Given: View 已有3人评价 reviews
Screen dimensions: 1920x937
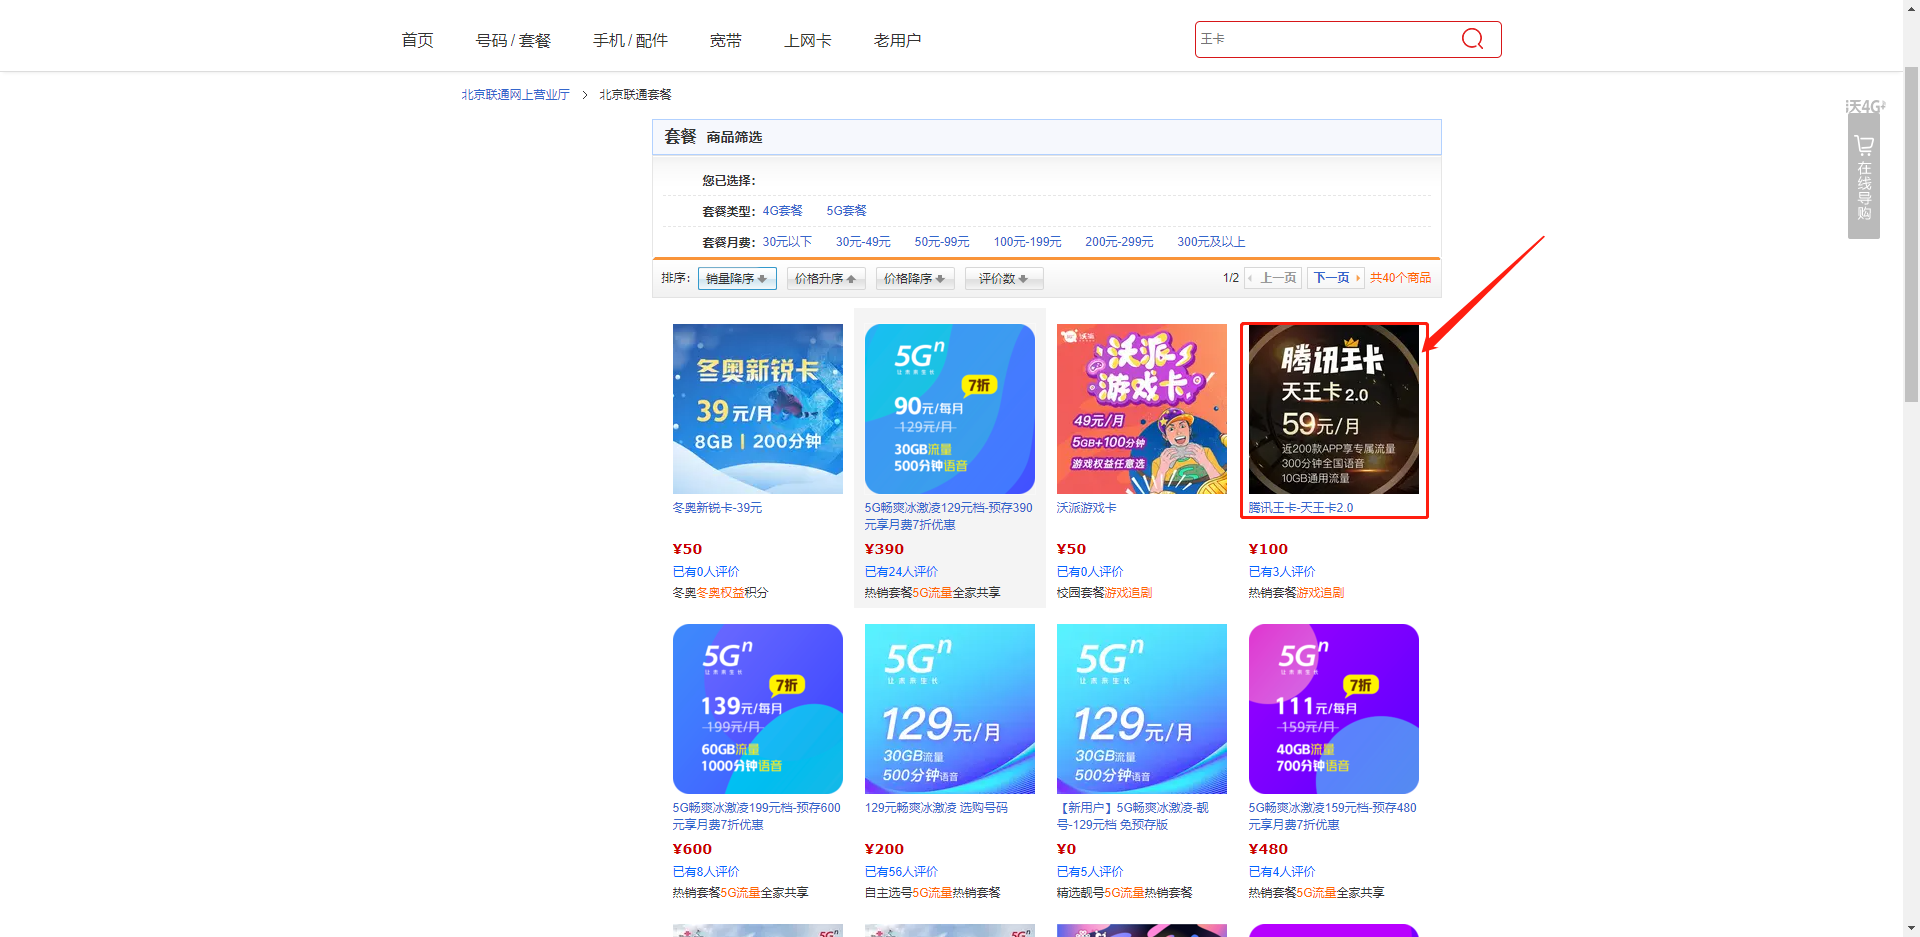Looking at the screenshot, I should point(1282,572).
